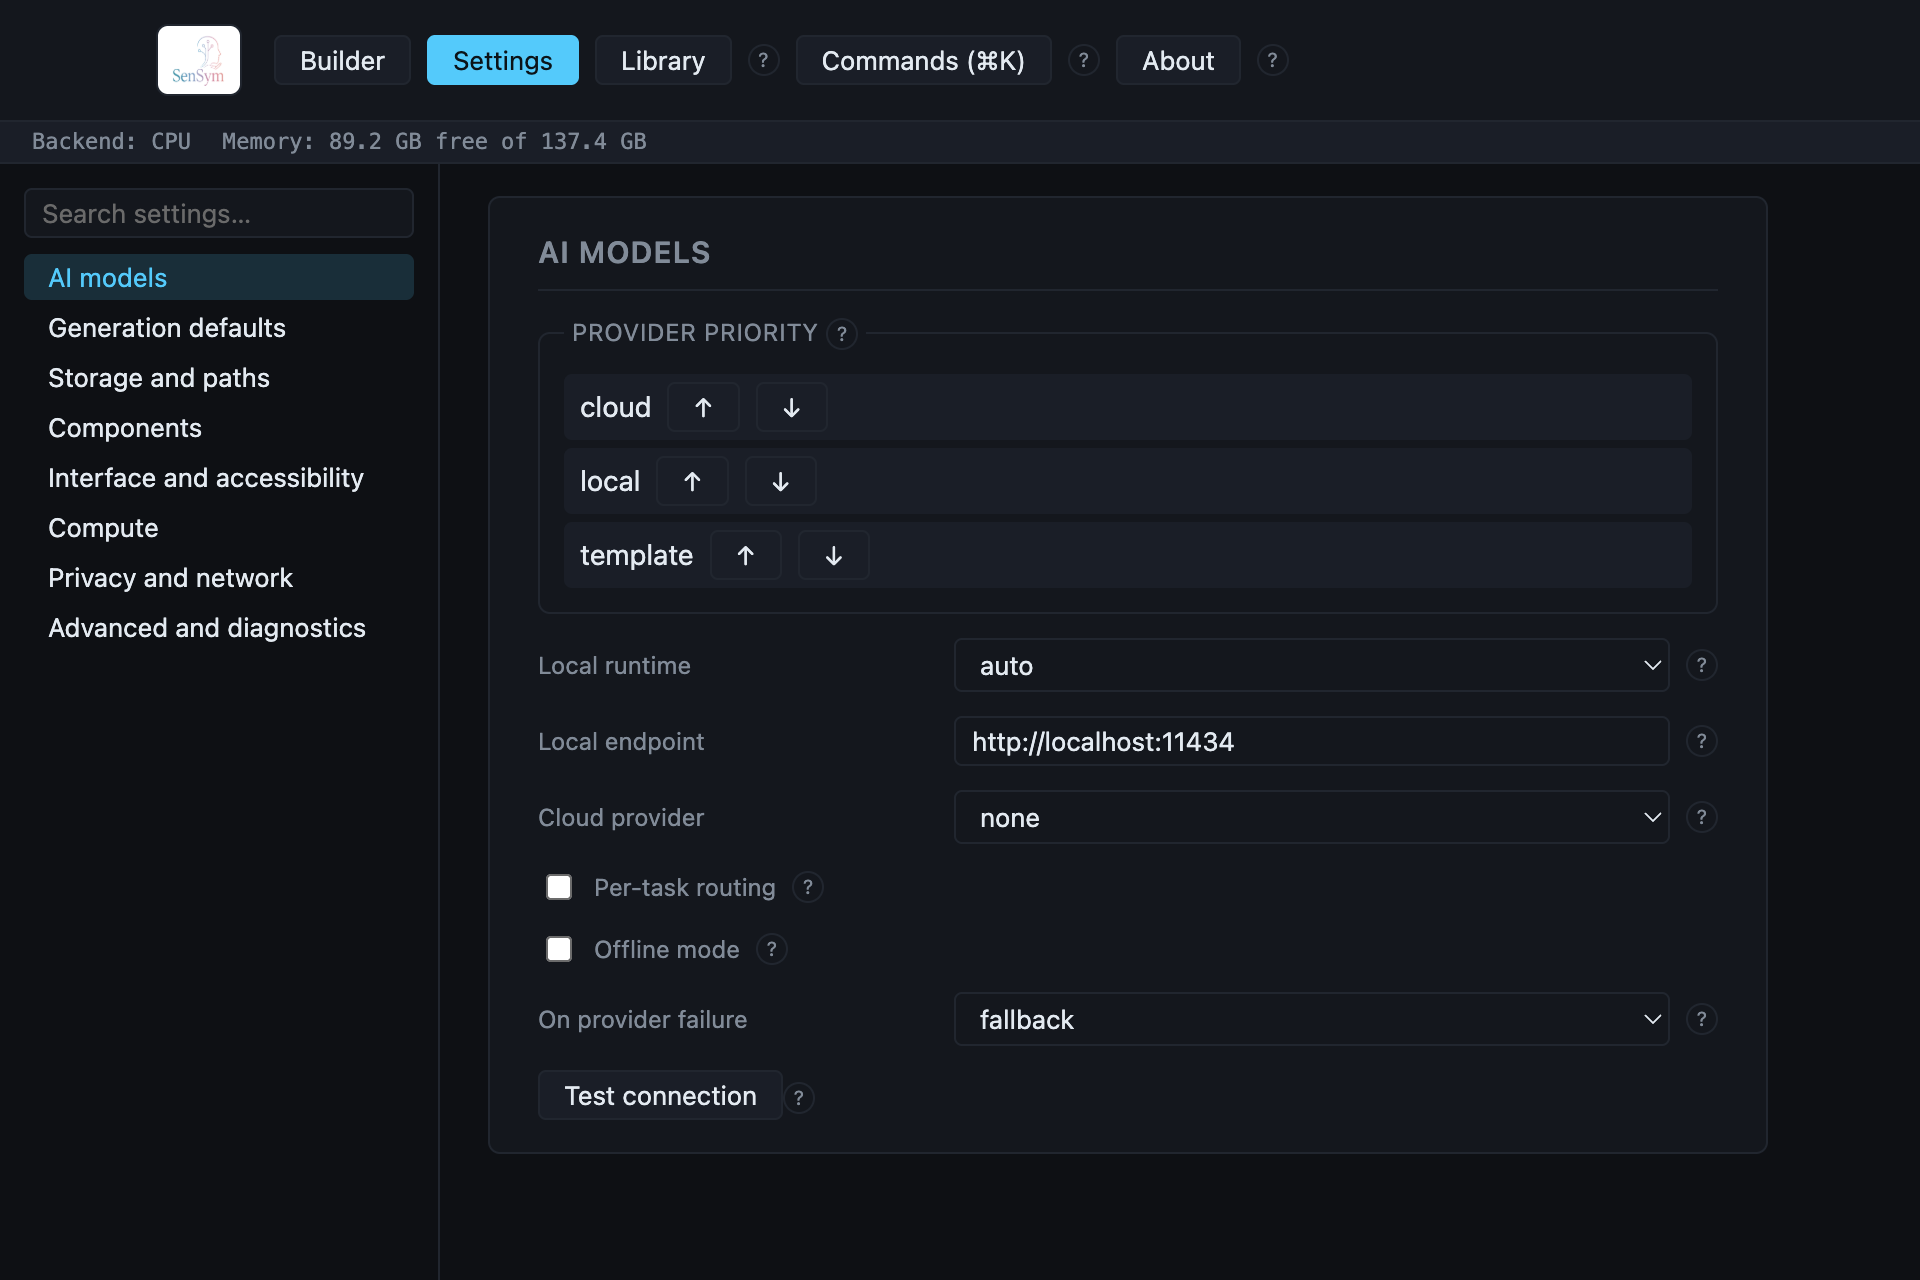Open Privacy and network settings
The height and width of the screenshot is (1280, 1920).
219,577
